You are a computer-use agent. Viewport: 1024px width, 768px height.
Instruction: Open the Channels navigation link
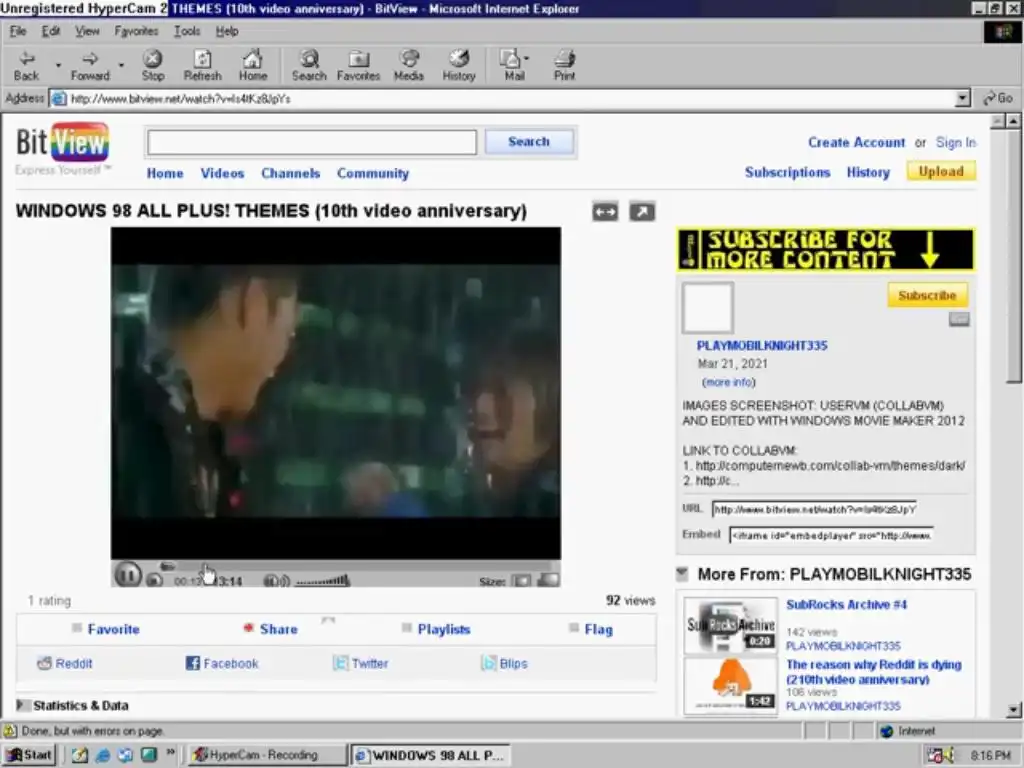pos(291,173)
